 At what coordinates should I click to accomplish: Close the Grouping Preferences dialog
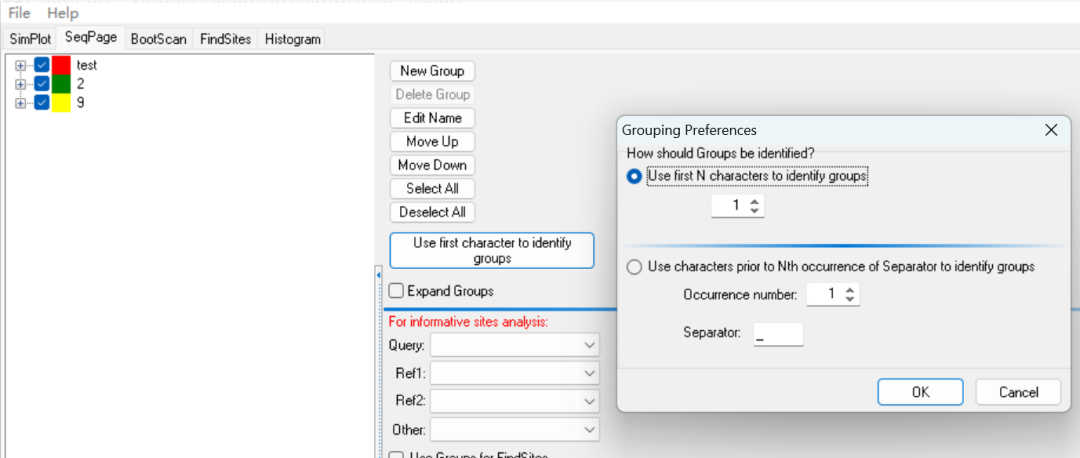point(1051,130)
